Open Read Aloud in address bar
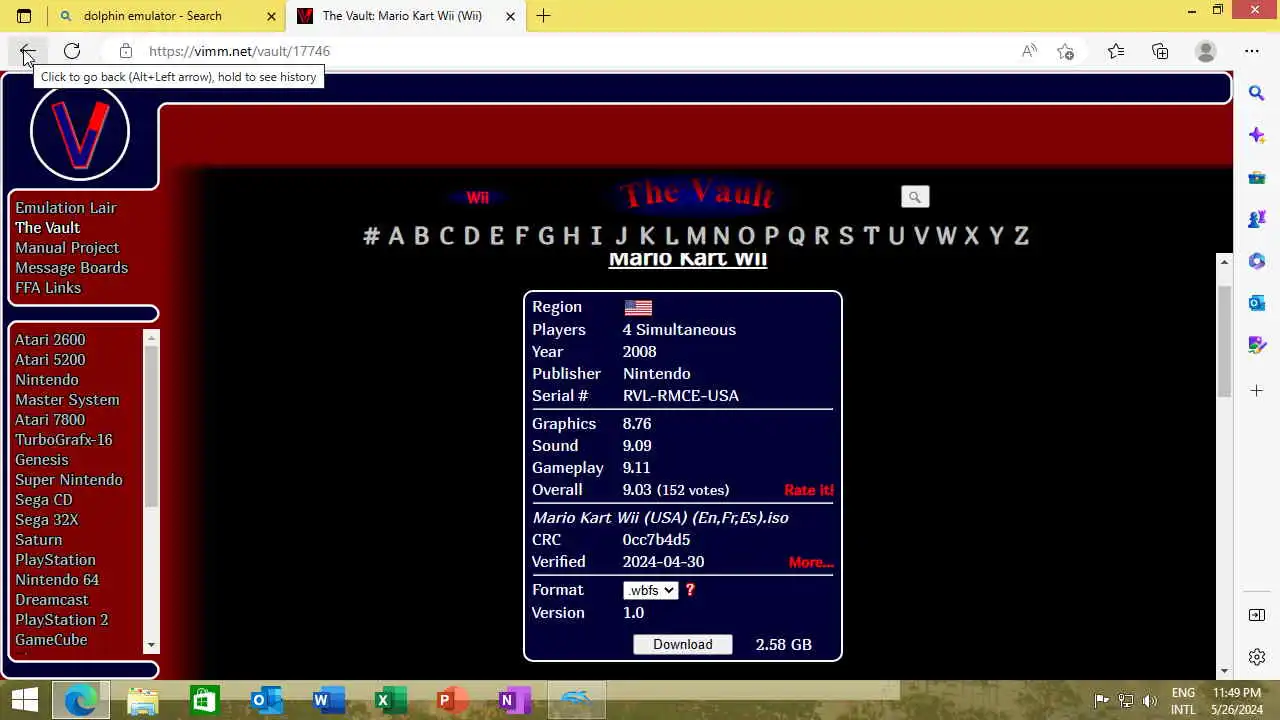 point(1029,51)
